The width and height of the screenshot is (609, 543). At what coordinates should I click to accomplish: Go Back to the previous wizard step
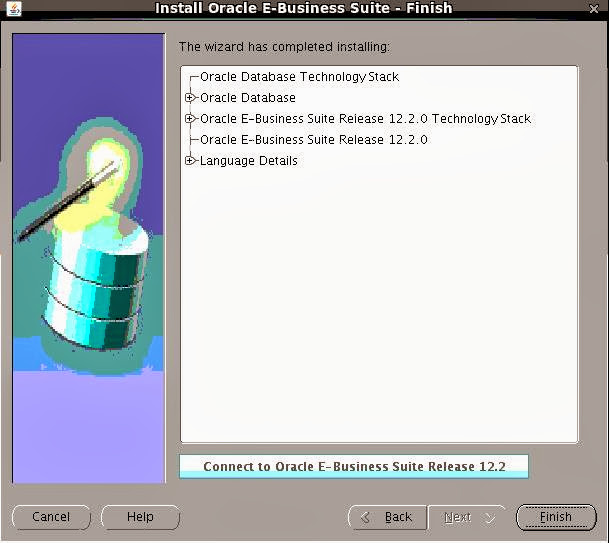pyautogui.click(x=388, y=517)
